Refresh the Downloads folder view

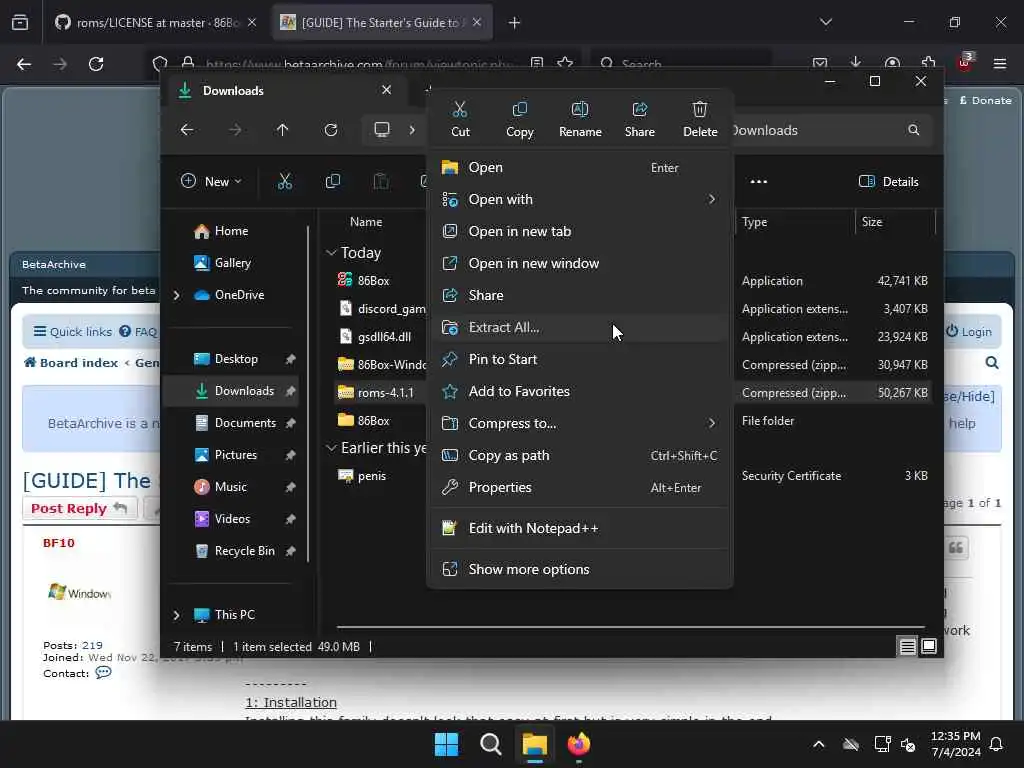click(x=331, y=130)
